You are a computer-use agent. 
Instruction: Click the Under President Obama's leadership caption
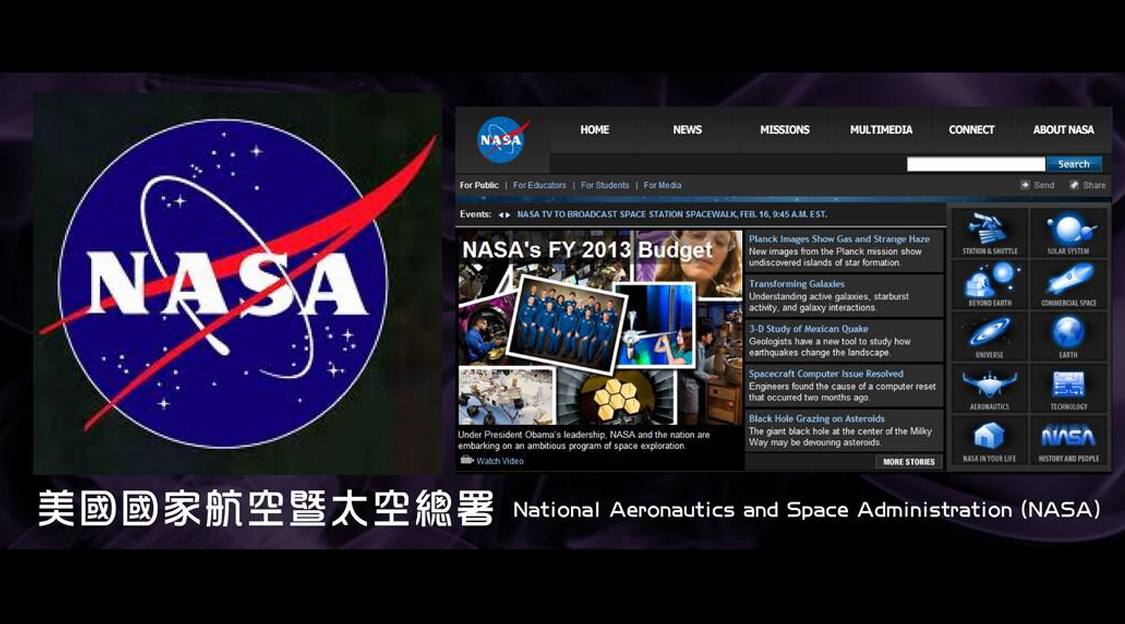click(x=584, y=440)
